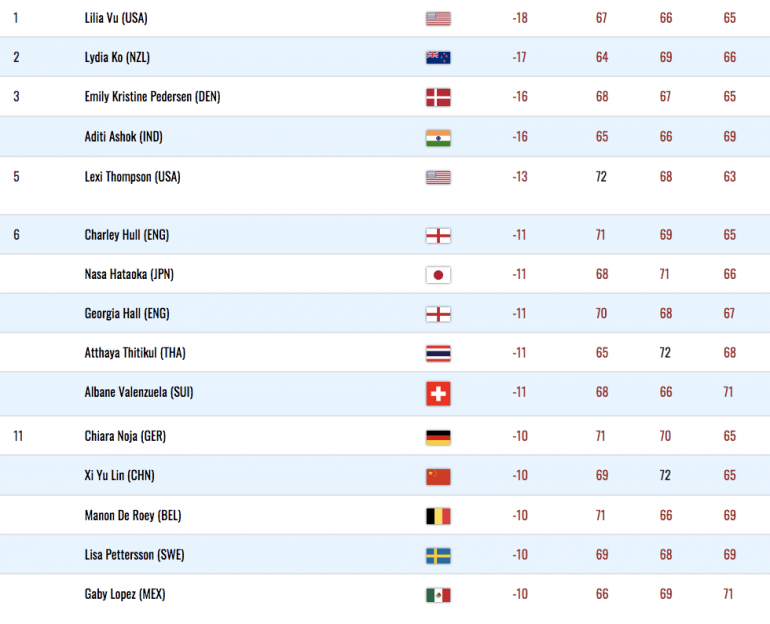Open Lydia Ko (NZL) player name

point(117,57)
